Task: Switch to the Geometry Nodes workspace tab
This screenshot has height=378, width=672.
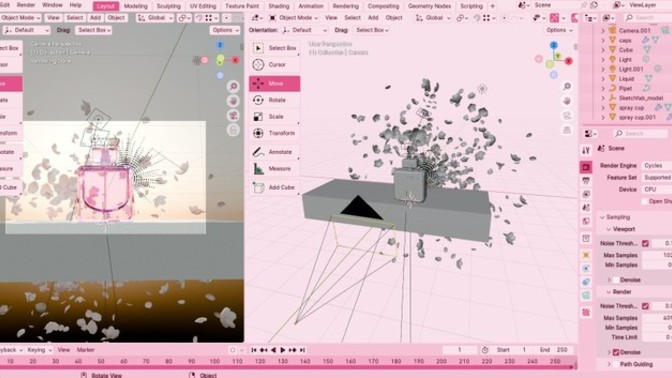Action: point(429,6)
